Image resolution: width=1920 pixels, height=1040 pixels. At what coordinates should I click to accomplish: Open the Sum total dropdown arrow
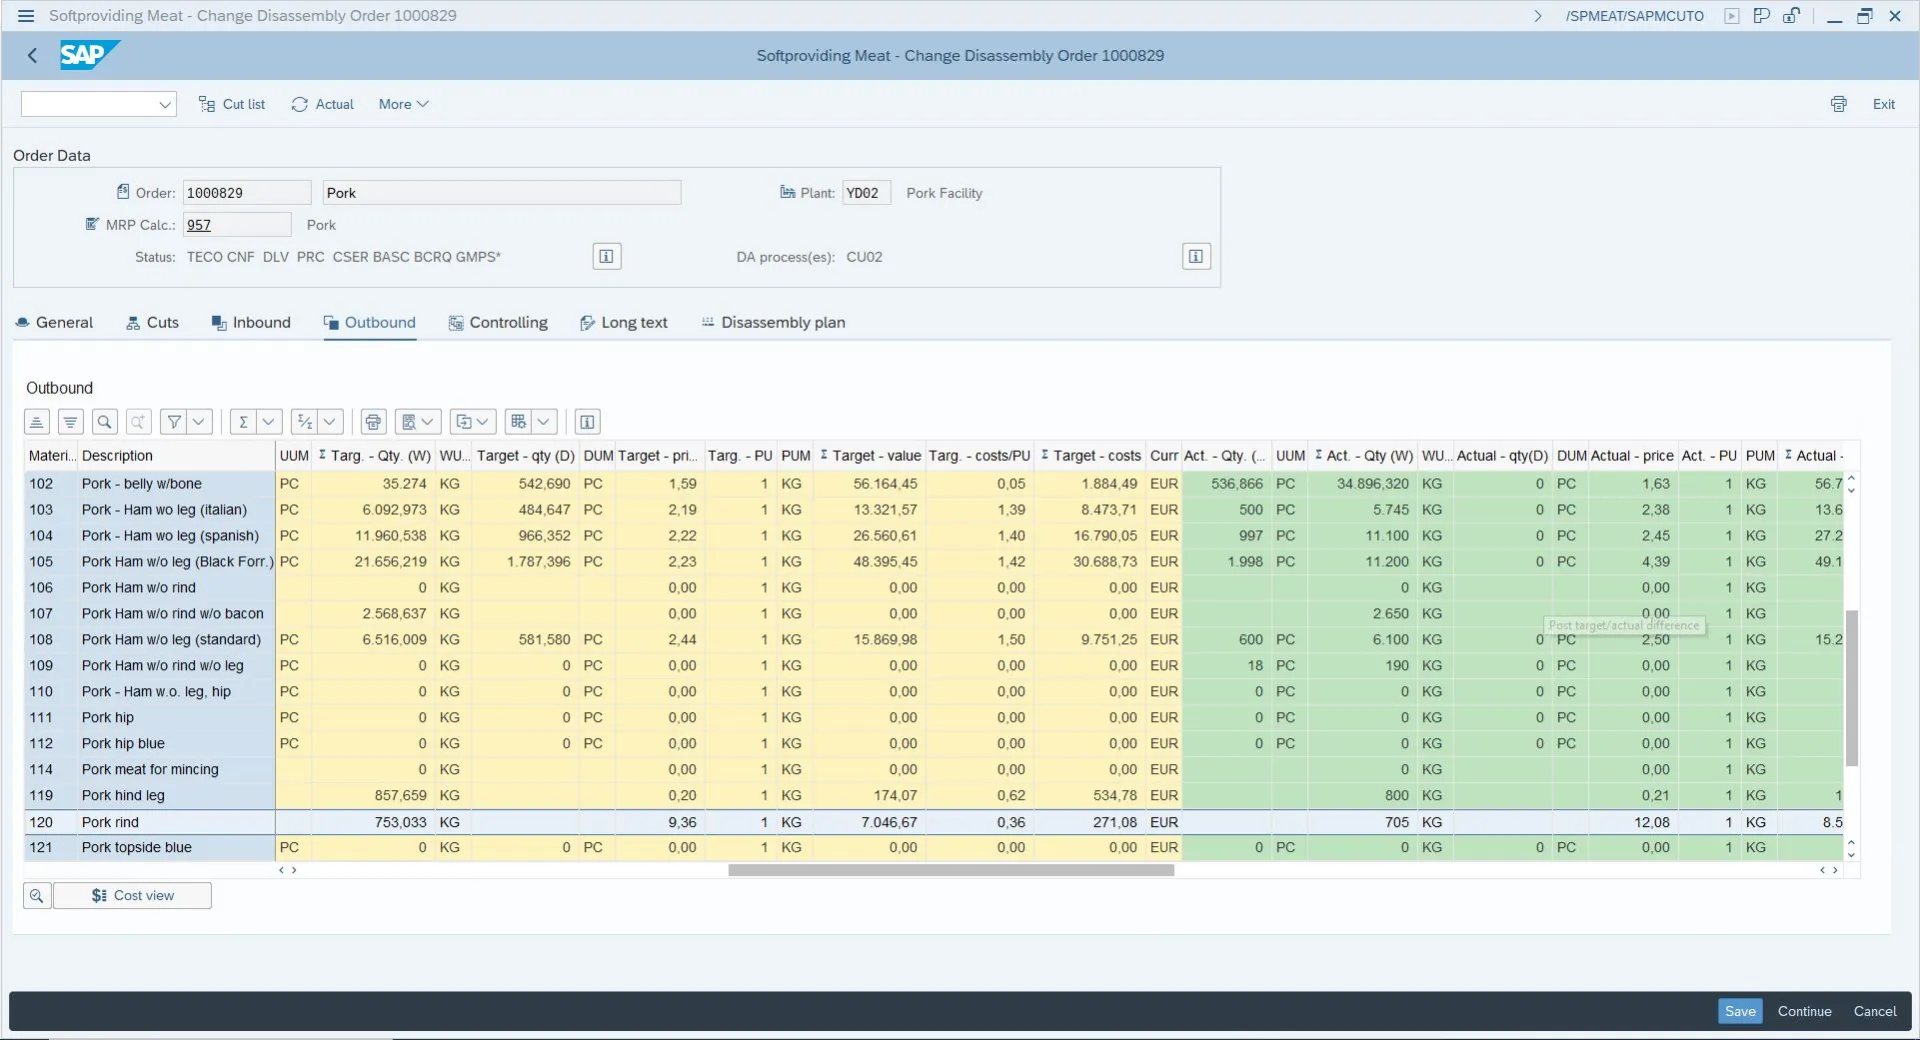click(x=268, y=422)
